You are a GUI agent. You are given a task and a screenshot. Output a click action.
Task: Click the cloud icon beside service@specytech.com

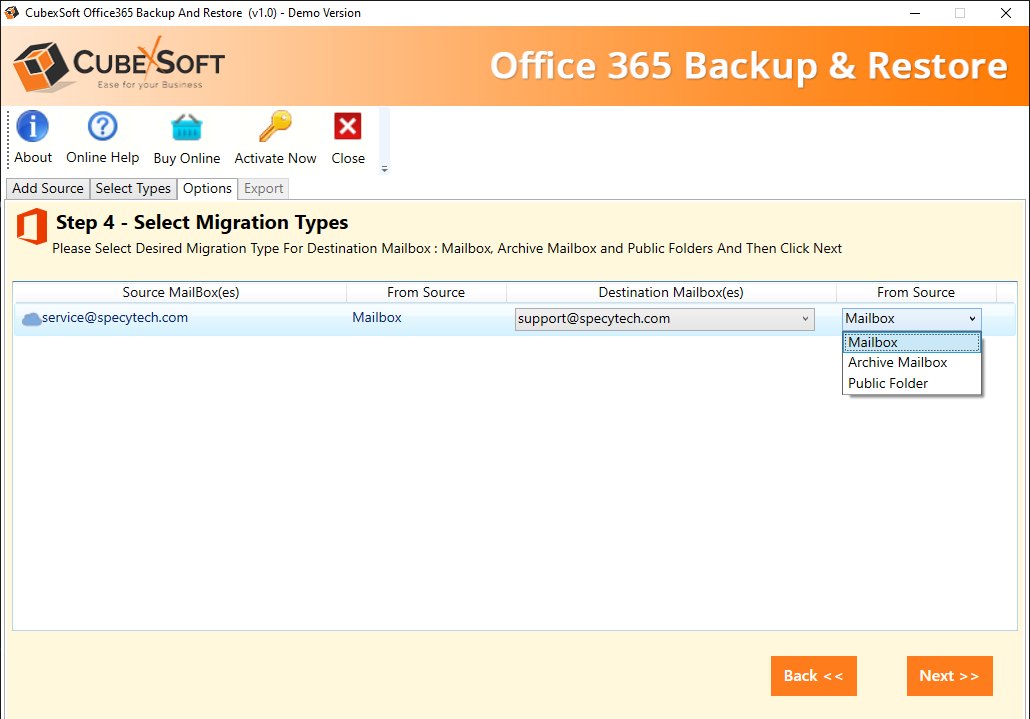(x=31, y=319)
